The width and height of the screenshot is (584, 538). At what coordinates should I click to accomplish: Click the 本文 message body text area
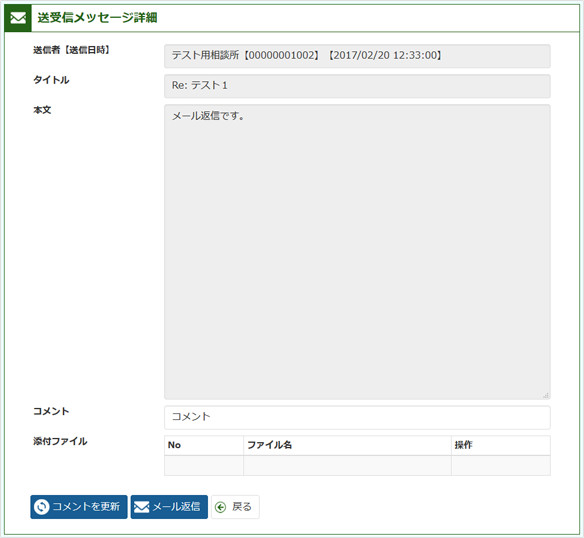(357, 252)
